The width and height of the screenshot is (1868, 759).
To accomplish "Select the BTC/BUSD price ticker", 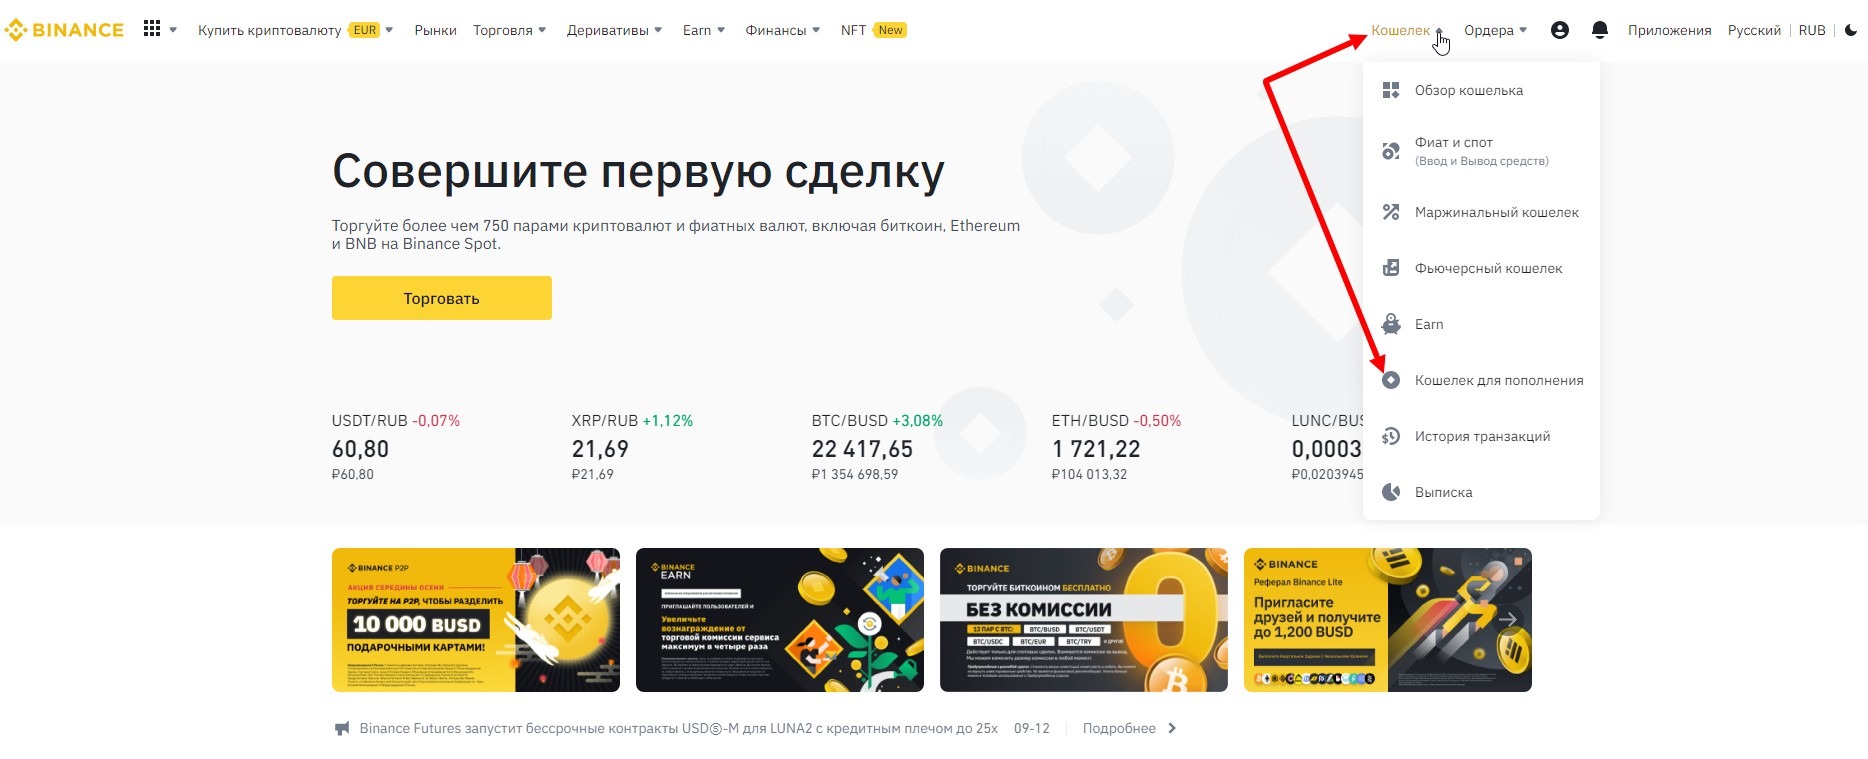I will [x=877, y=447].
